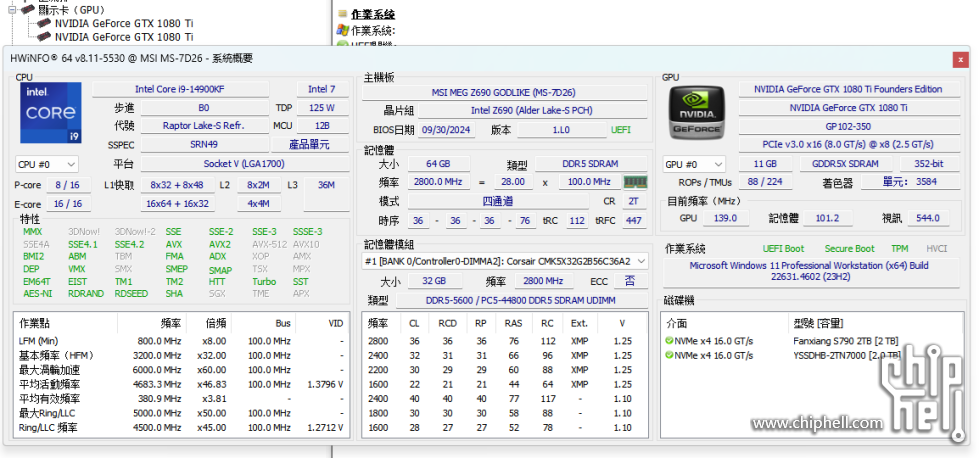
Task: Click the Intel Z690 chipset field
Action: 532,110
